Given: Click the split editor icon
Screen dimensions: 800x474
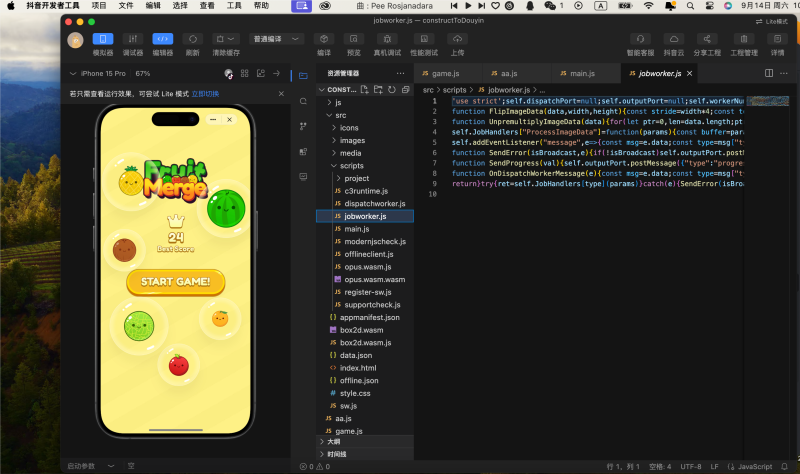Looking at the screenshot, I should [769, 73].
